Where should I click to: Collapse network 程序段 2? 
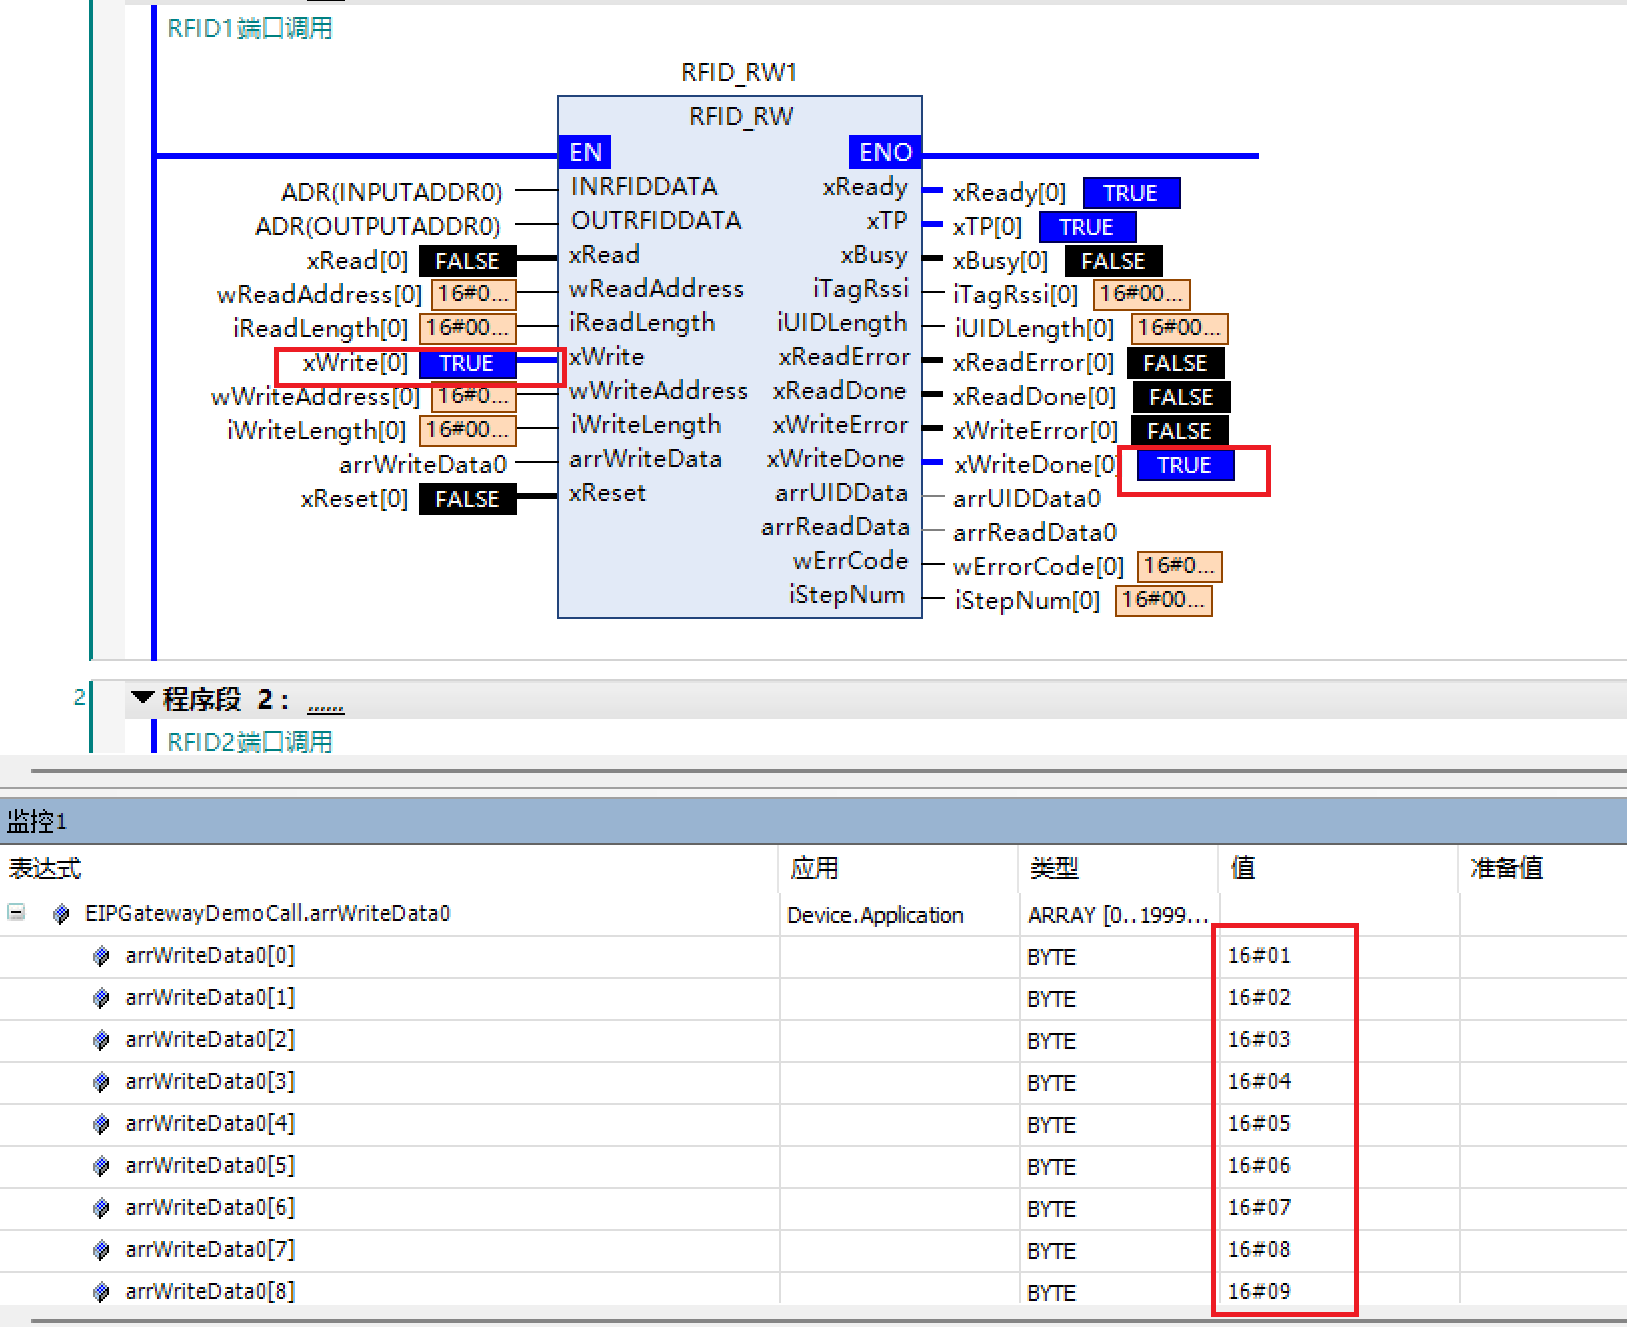click(x=140, y=699)
